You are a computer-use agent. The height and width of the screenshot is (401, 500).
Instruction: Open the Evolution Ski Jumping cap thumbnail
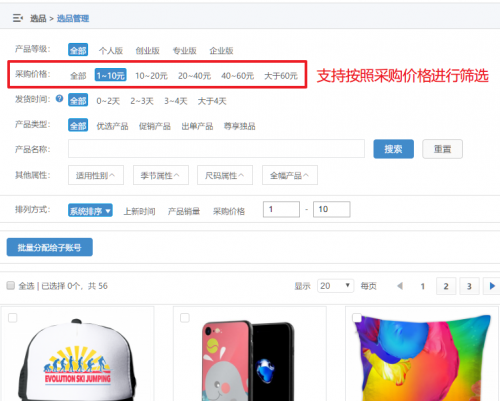[77, 360]
